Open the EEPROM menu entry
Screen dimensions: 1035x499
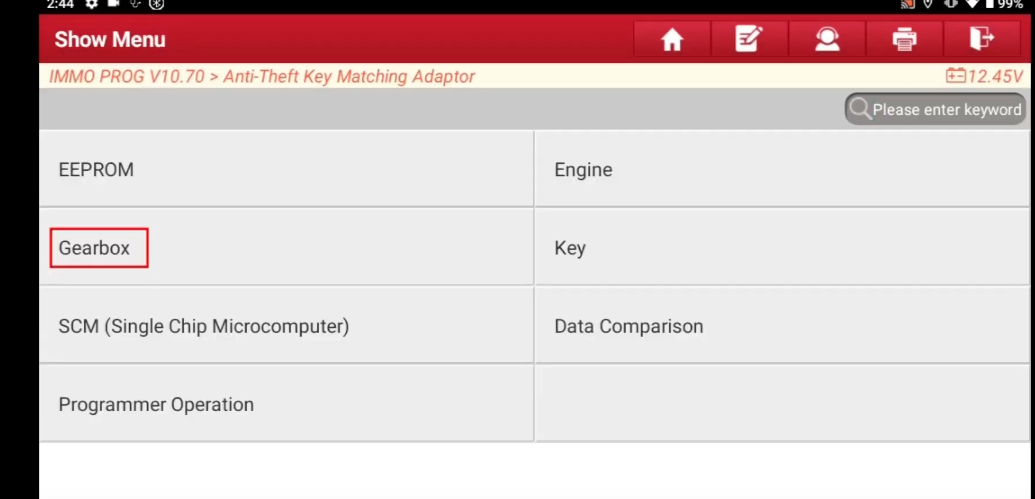(286, 169)
